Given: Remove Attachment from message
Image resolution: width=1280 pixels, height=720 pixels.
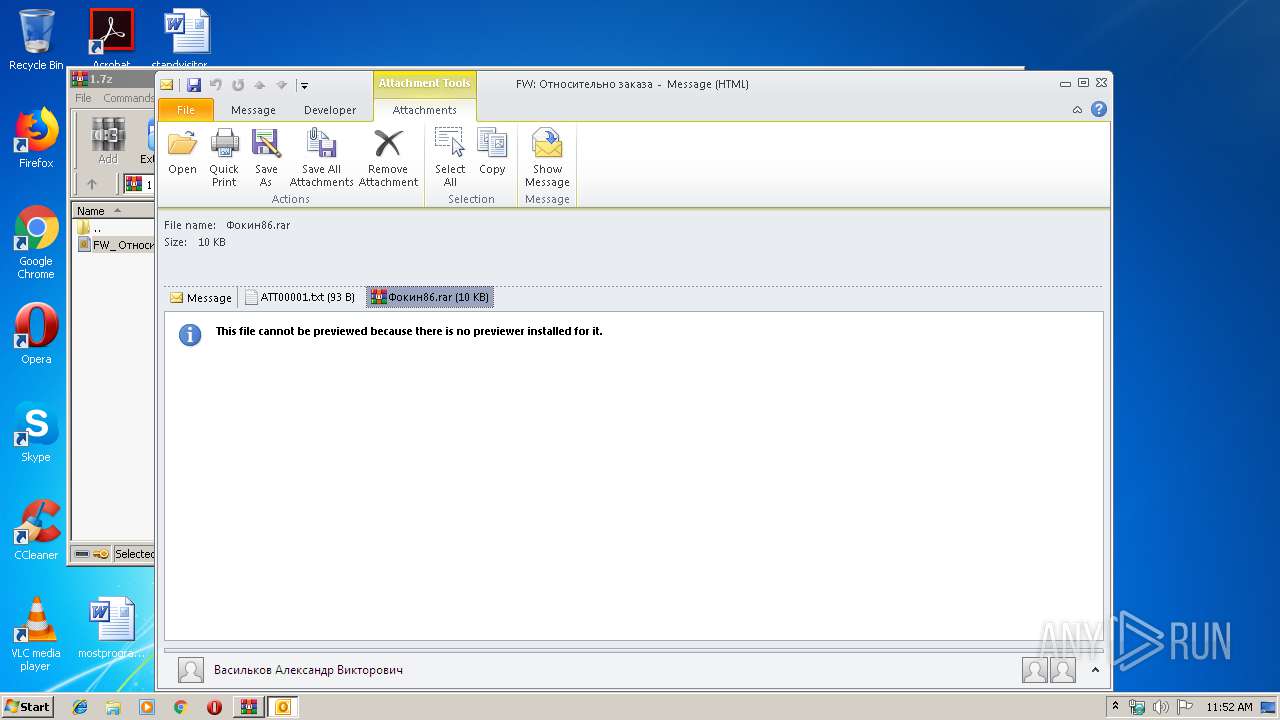Looking at the screenshot, I should (x=388, y=156).
